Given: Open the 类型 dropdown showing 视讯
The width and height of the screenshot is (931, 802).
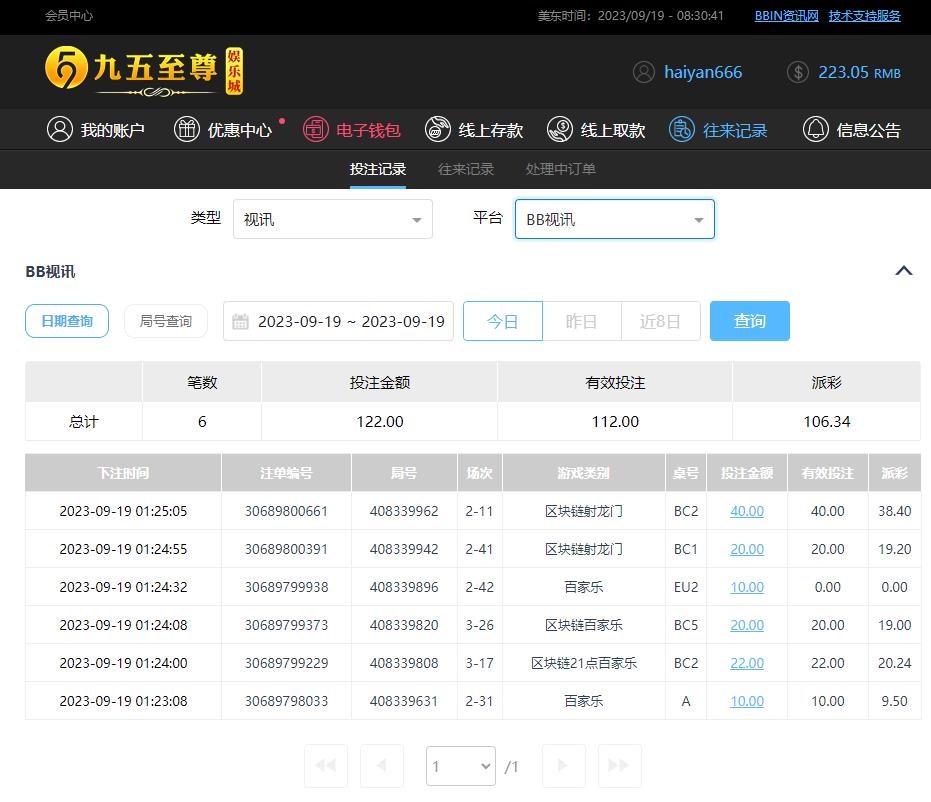Looking at the screenshot, I should tap(333, 219).
